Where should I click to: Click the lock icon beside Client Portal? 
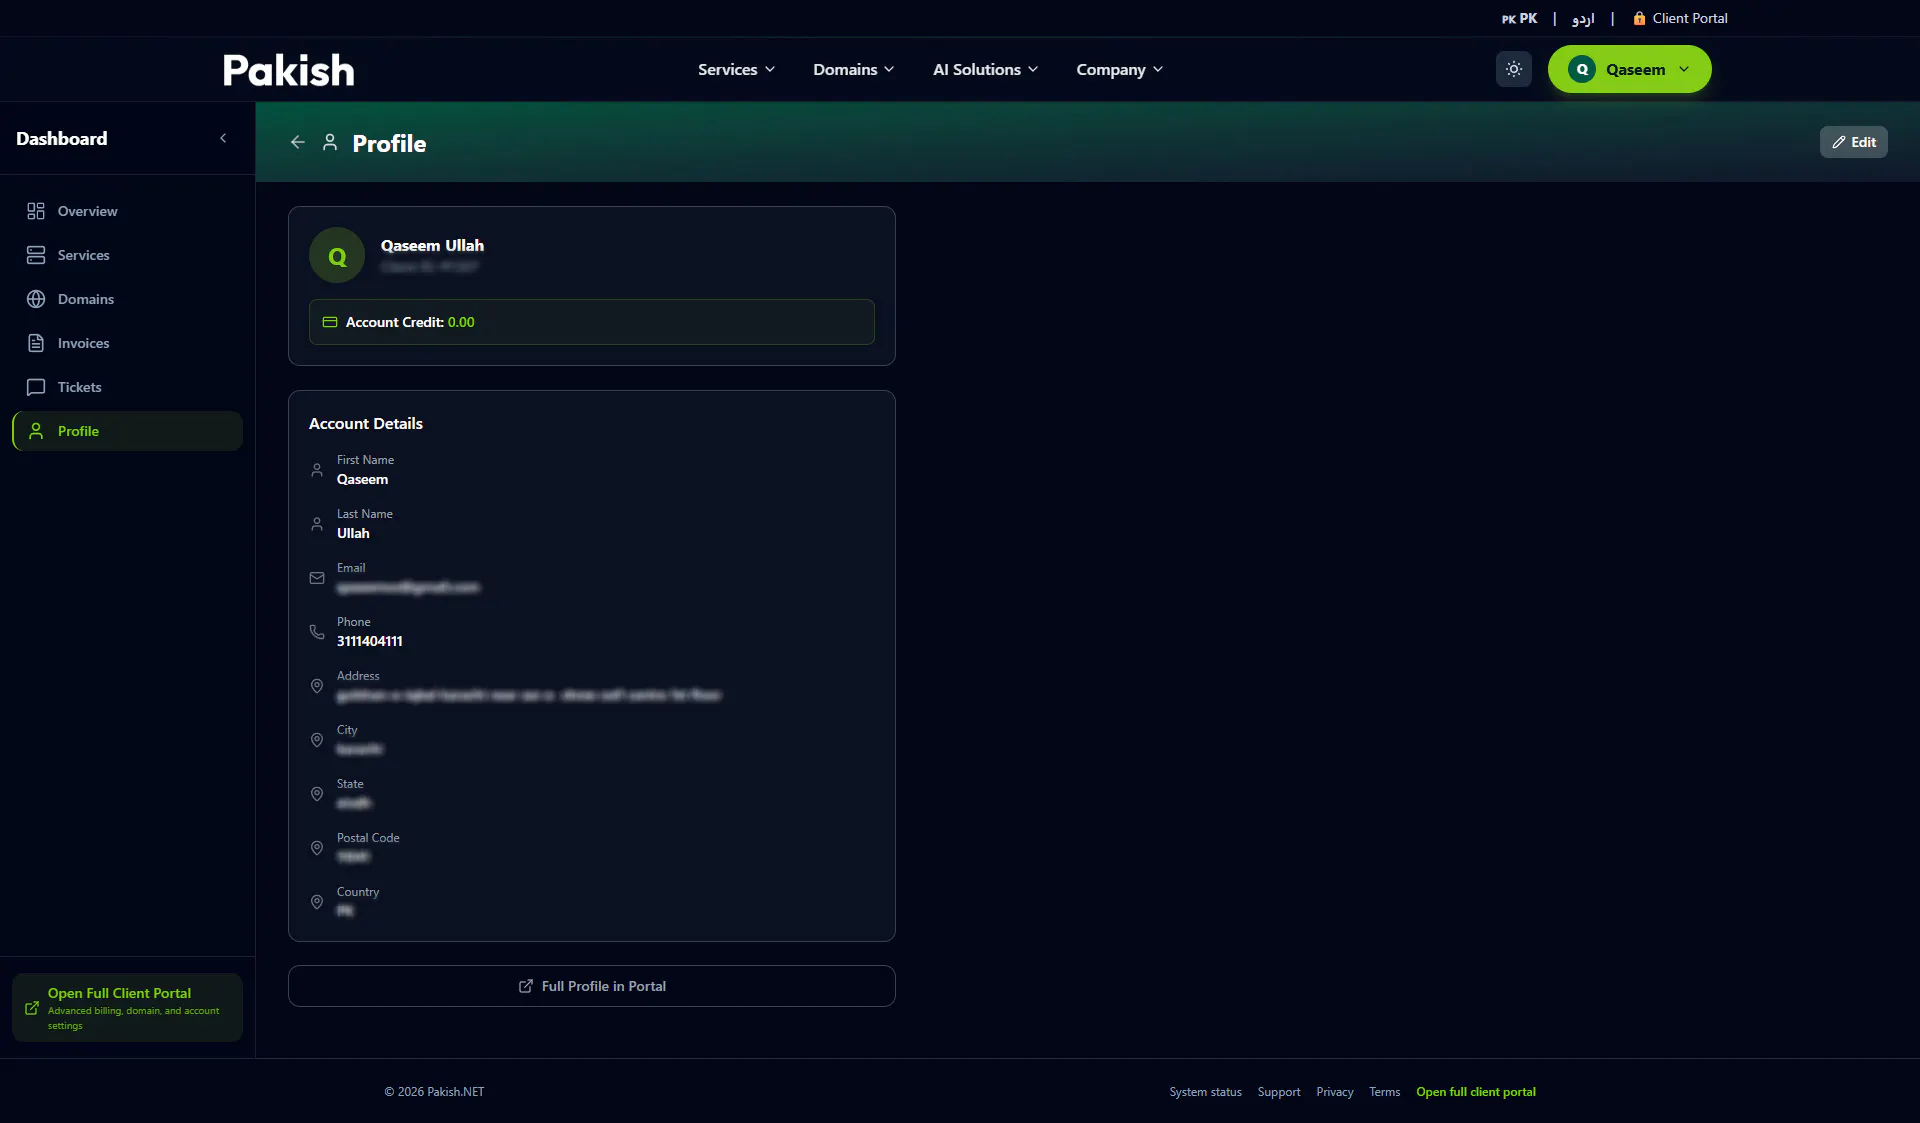click(x=1638, y=18)
